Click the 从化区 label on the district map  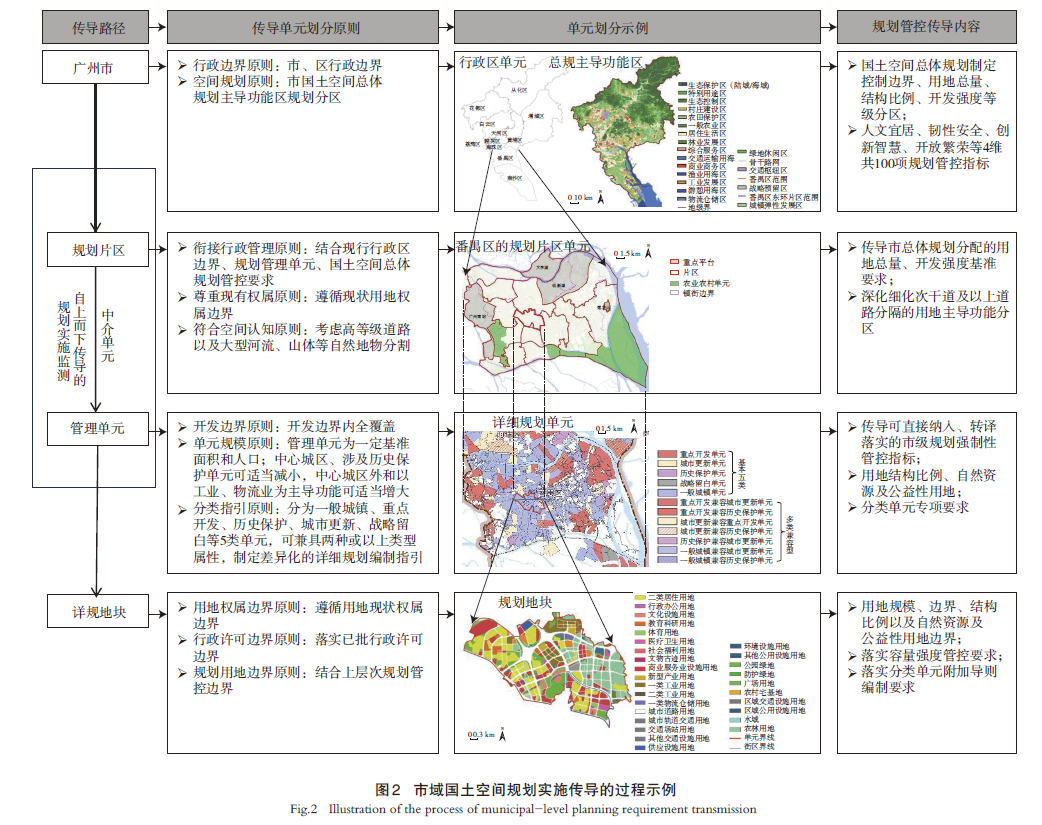[518, 90]
